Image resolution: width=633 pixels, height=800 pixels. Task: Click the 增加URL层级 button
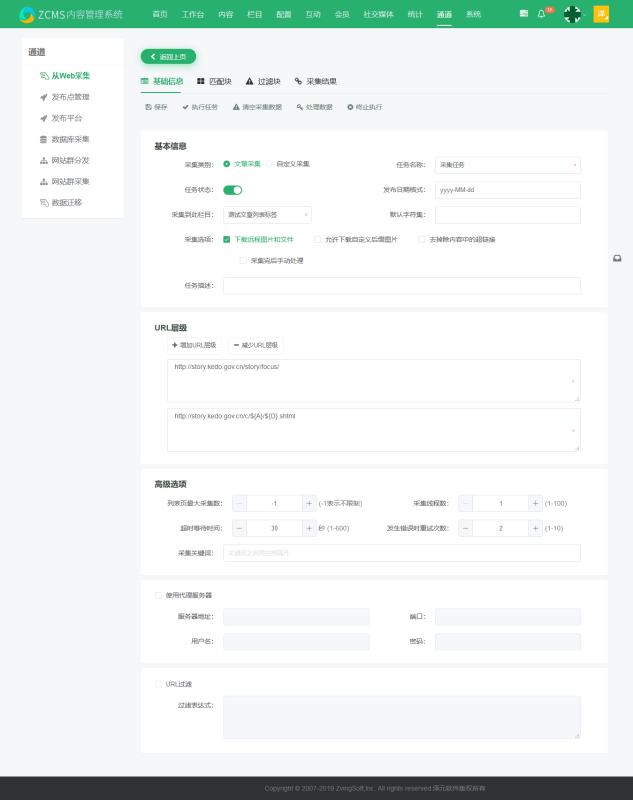point(194,345)
